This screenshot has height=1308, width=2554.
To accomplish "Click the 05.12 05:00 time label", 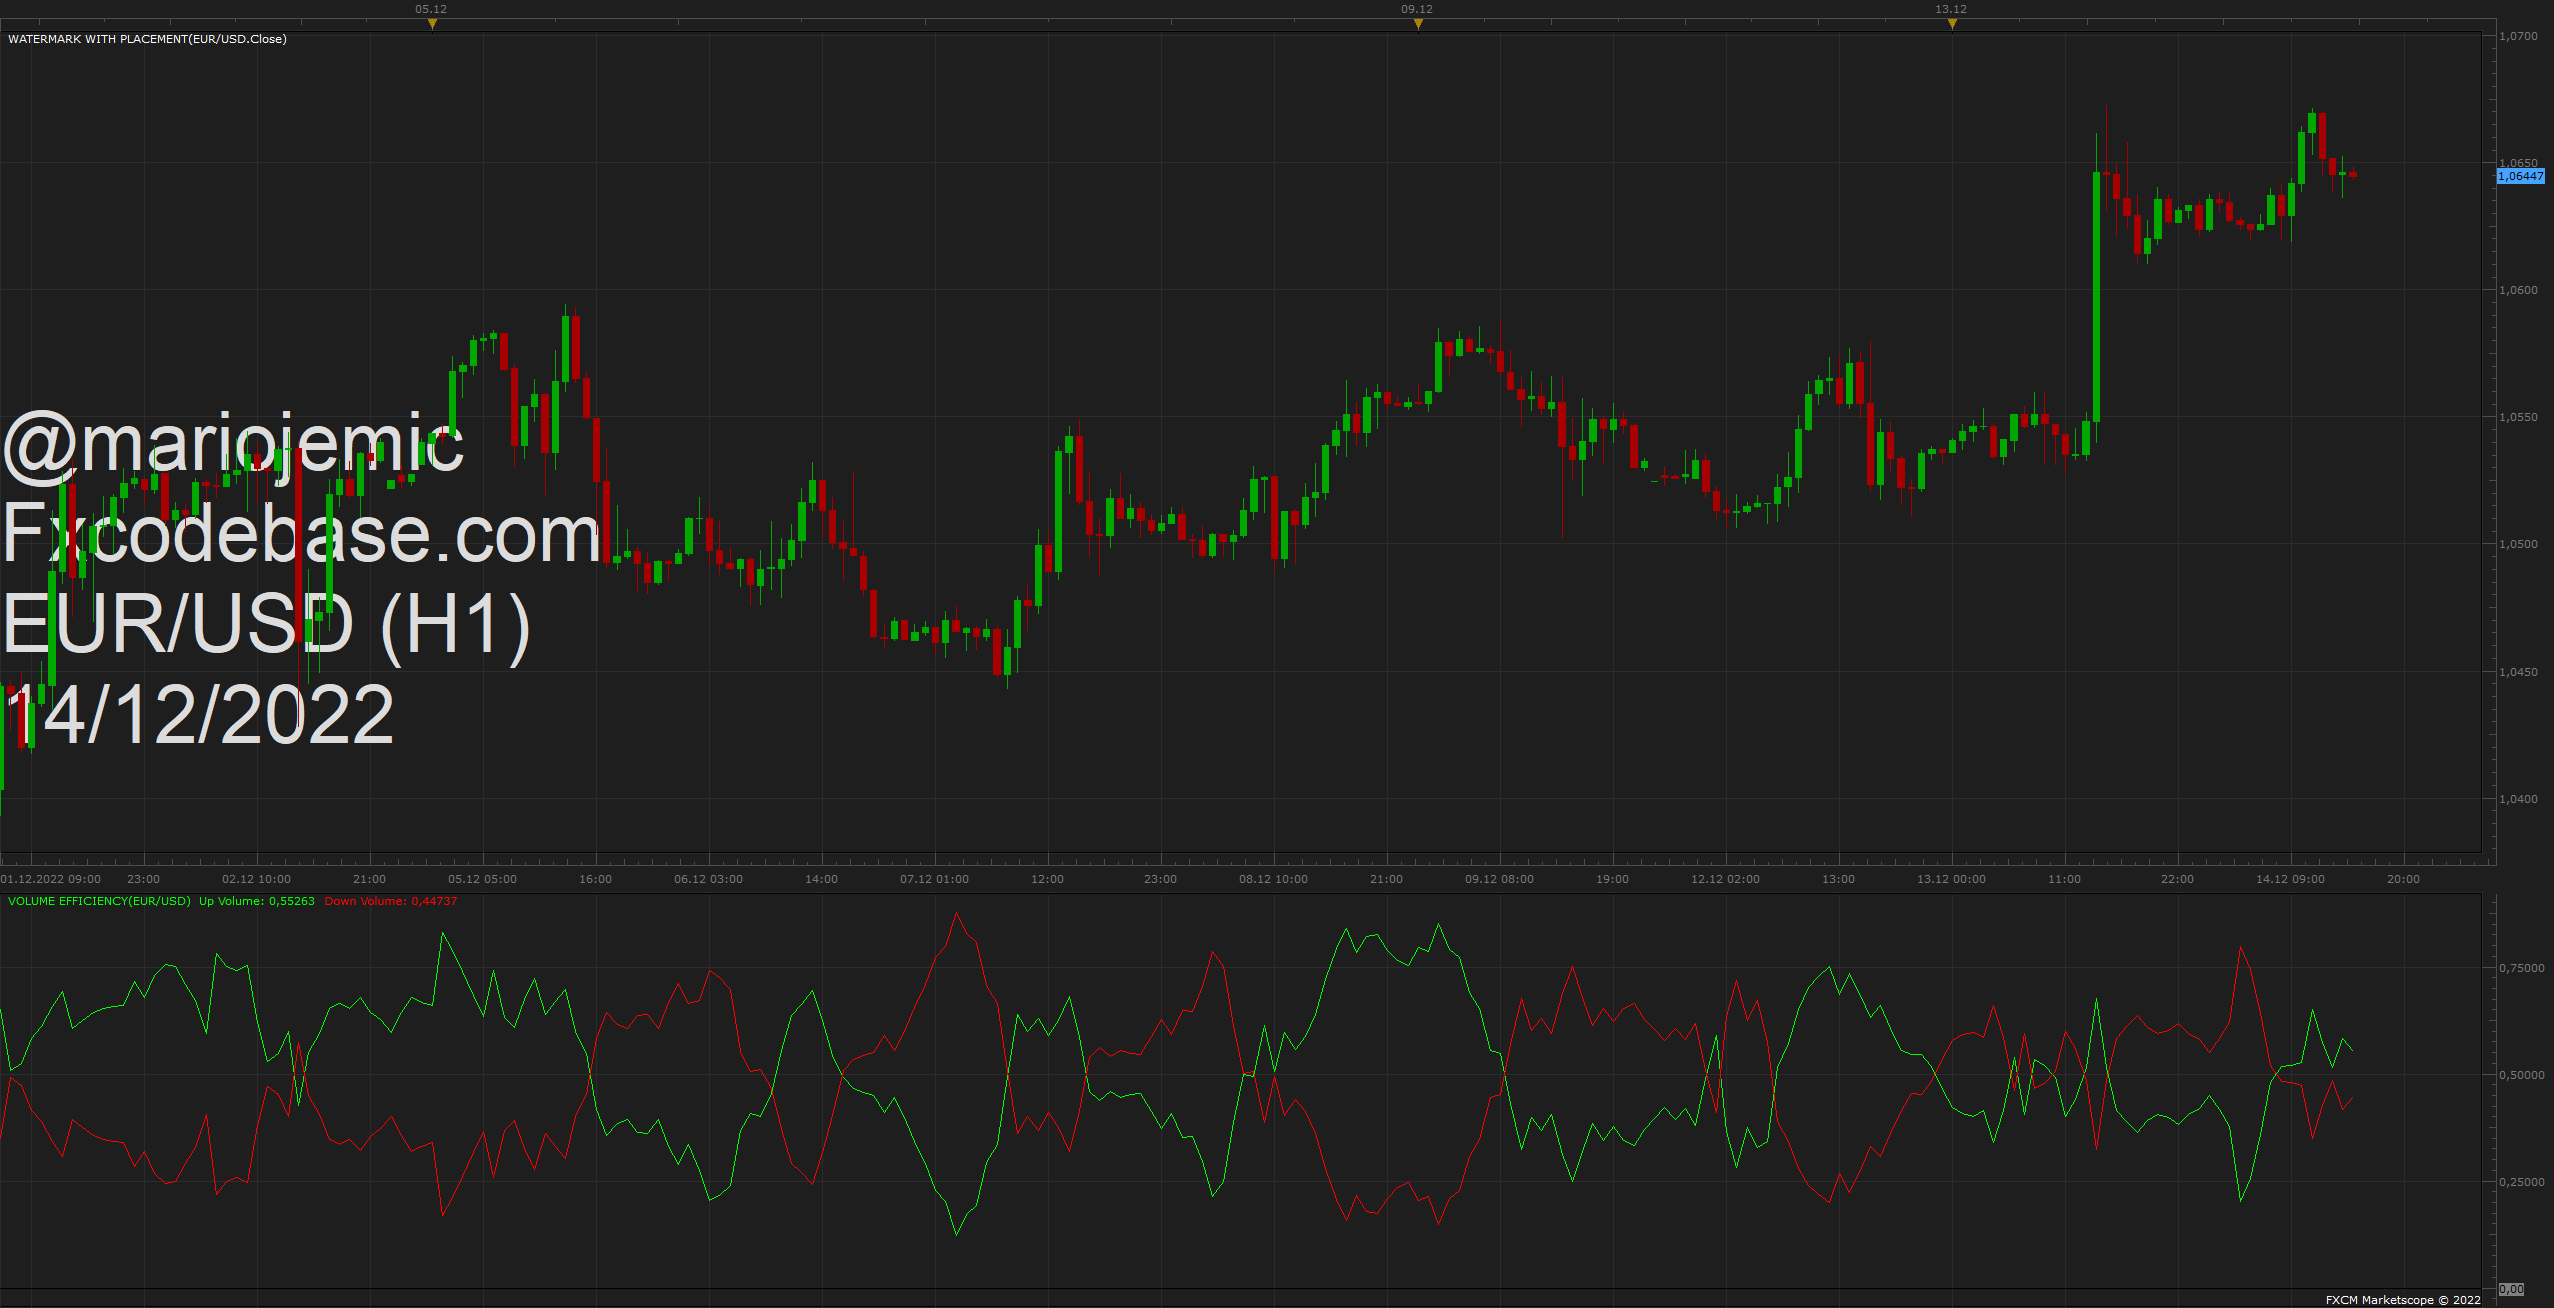I will (482, 879).
